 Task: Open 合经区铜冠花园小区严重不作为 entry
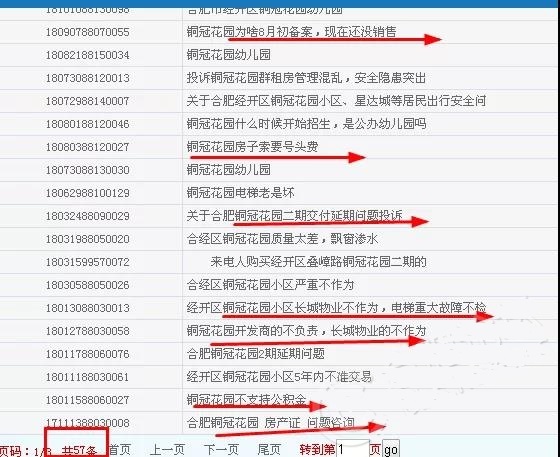270,285
